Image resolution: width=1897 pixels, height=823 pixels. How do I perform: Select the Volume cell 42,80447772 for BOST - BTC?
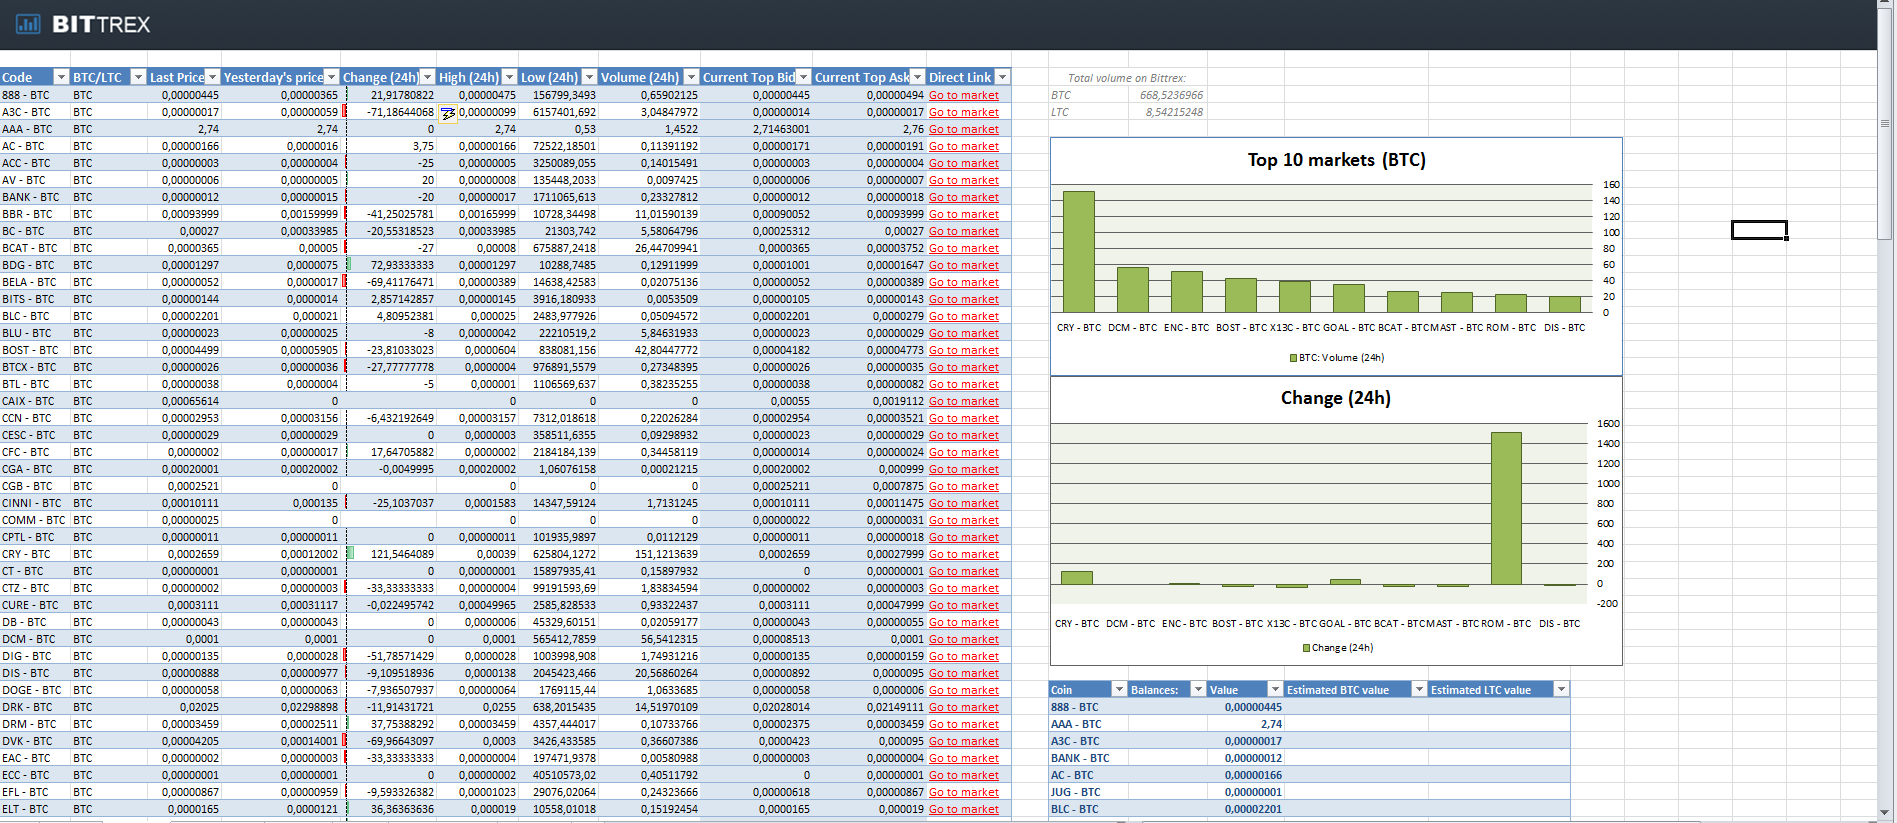click(x=649, y=350)
